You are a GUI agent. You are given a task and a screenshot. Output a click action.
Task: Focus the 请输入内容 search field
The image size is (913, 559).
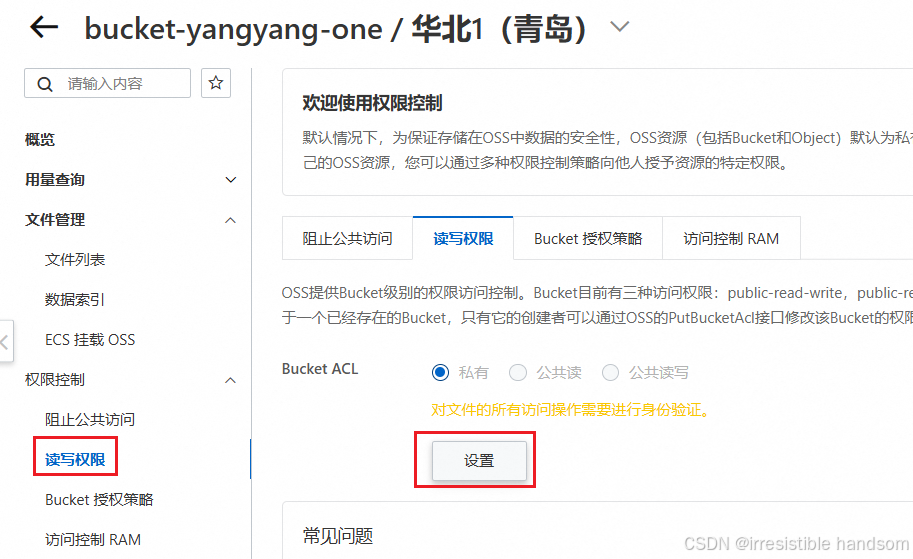coord(107,83)
